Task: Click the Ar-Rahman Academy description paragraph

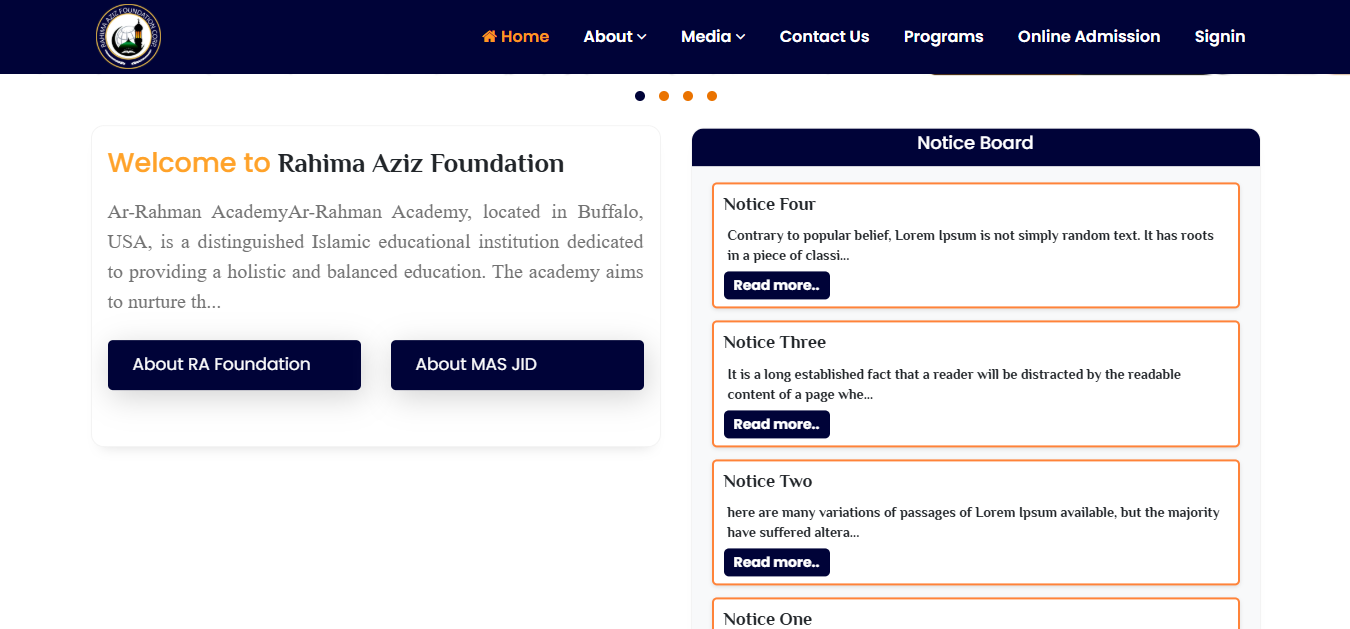Action: pyautogui.click(x=376, y=257)
